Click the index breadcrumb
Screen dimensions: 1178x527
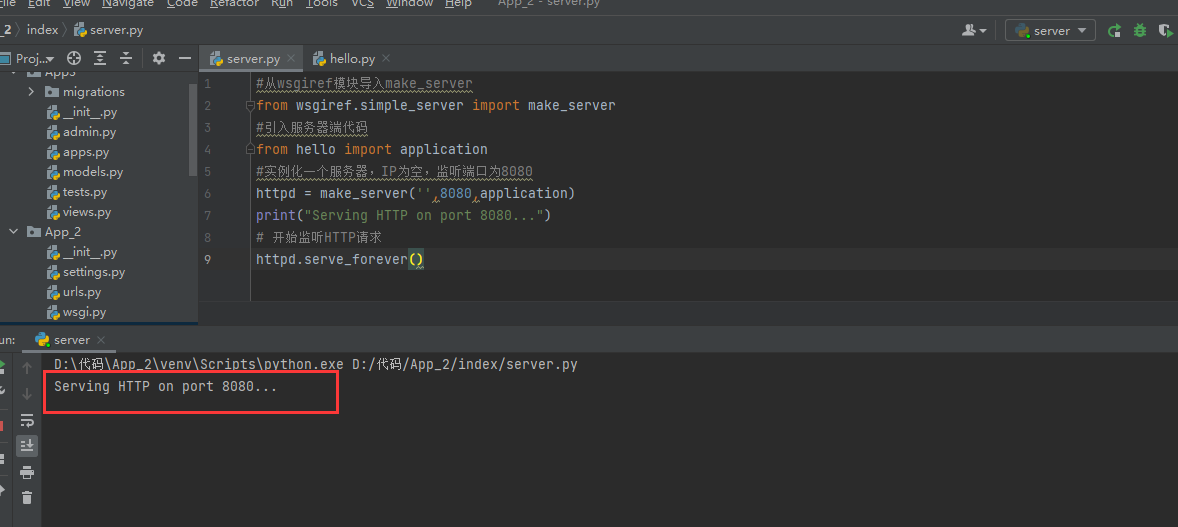42,30
